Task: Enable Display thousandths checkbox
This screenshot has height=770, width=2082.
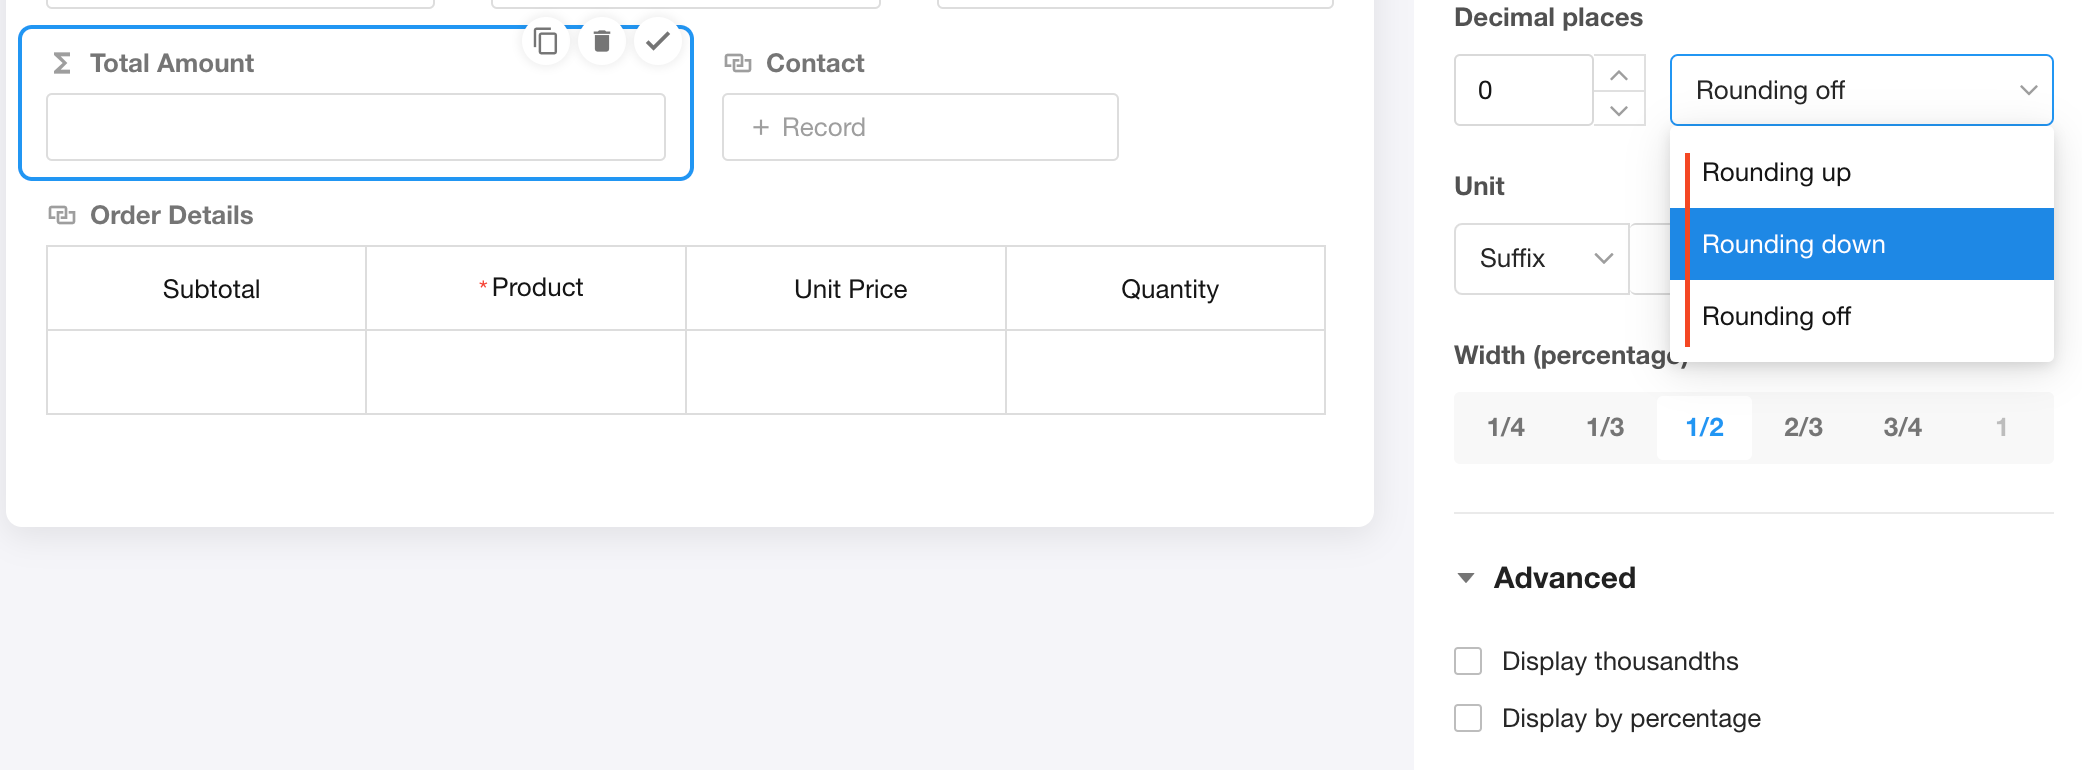Action: 1468,661
